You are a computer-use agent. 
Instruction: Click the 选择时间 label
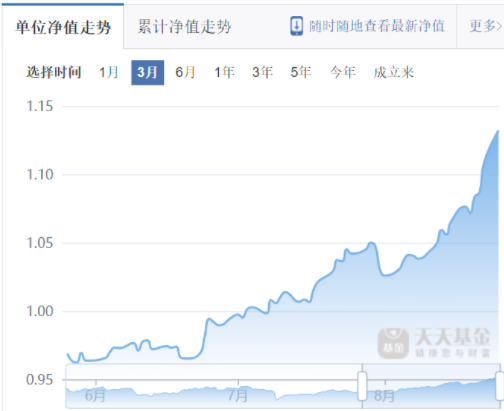click(54, 72)
